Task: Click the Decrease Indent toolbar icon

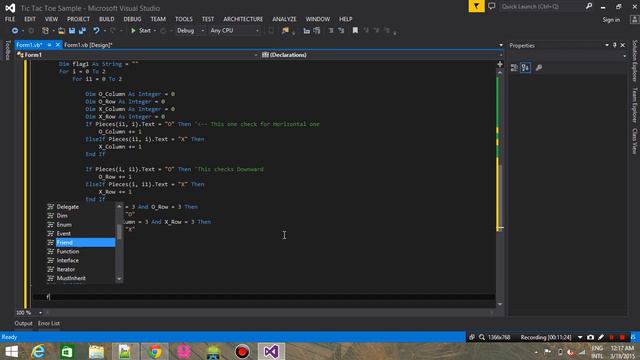Action: coord(331,31)
